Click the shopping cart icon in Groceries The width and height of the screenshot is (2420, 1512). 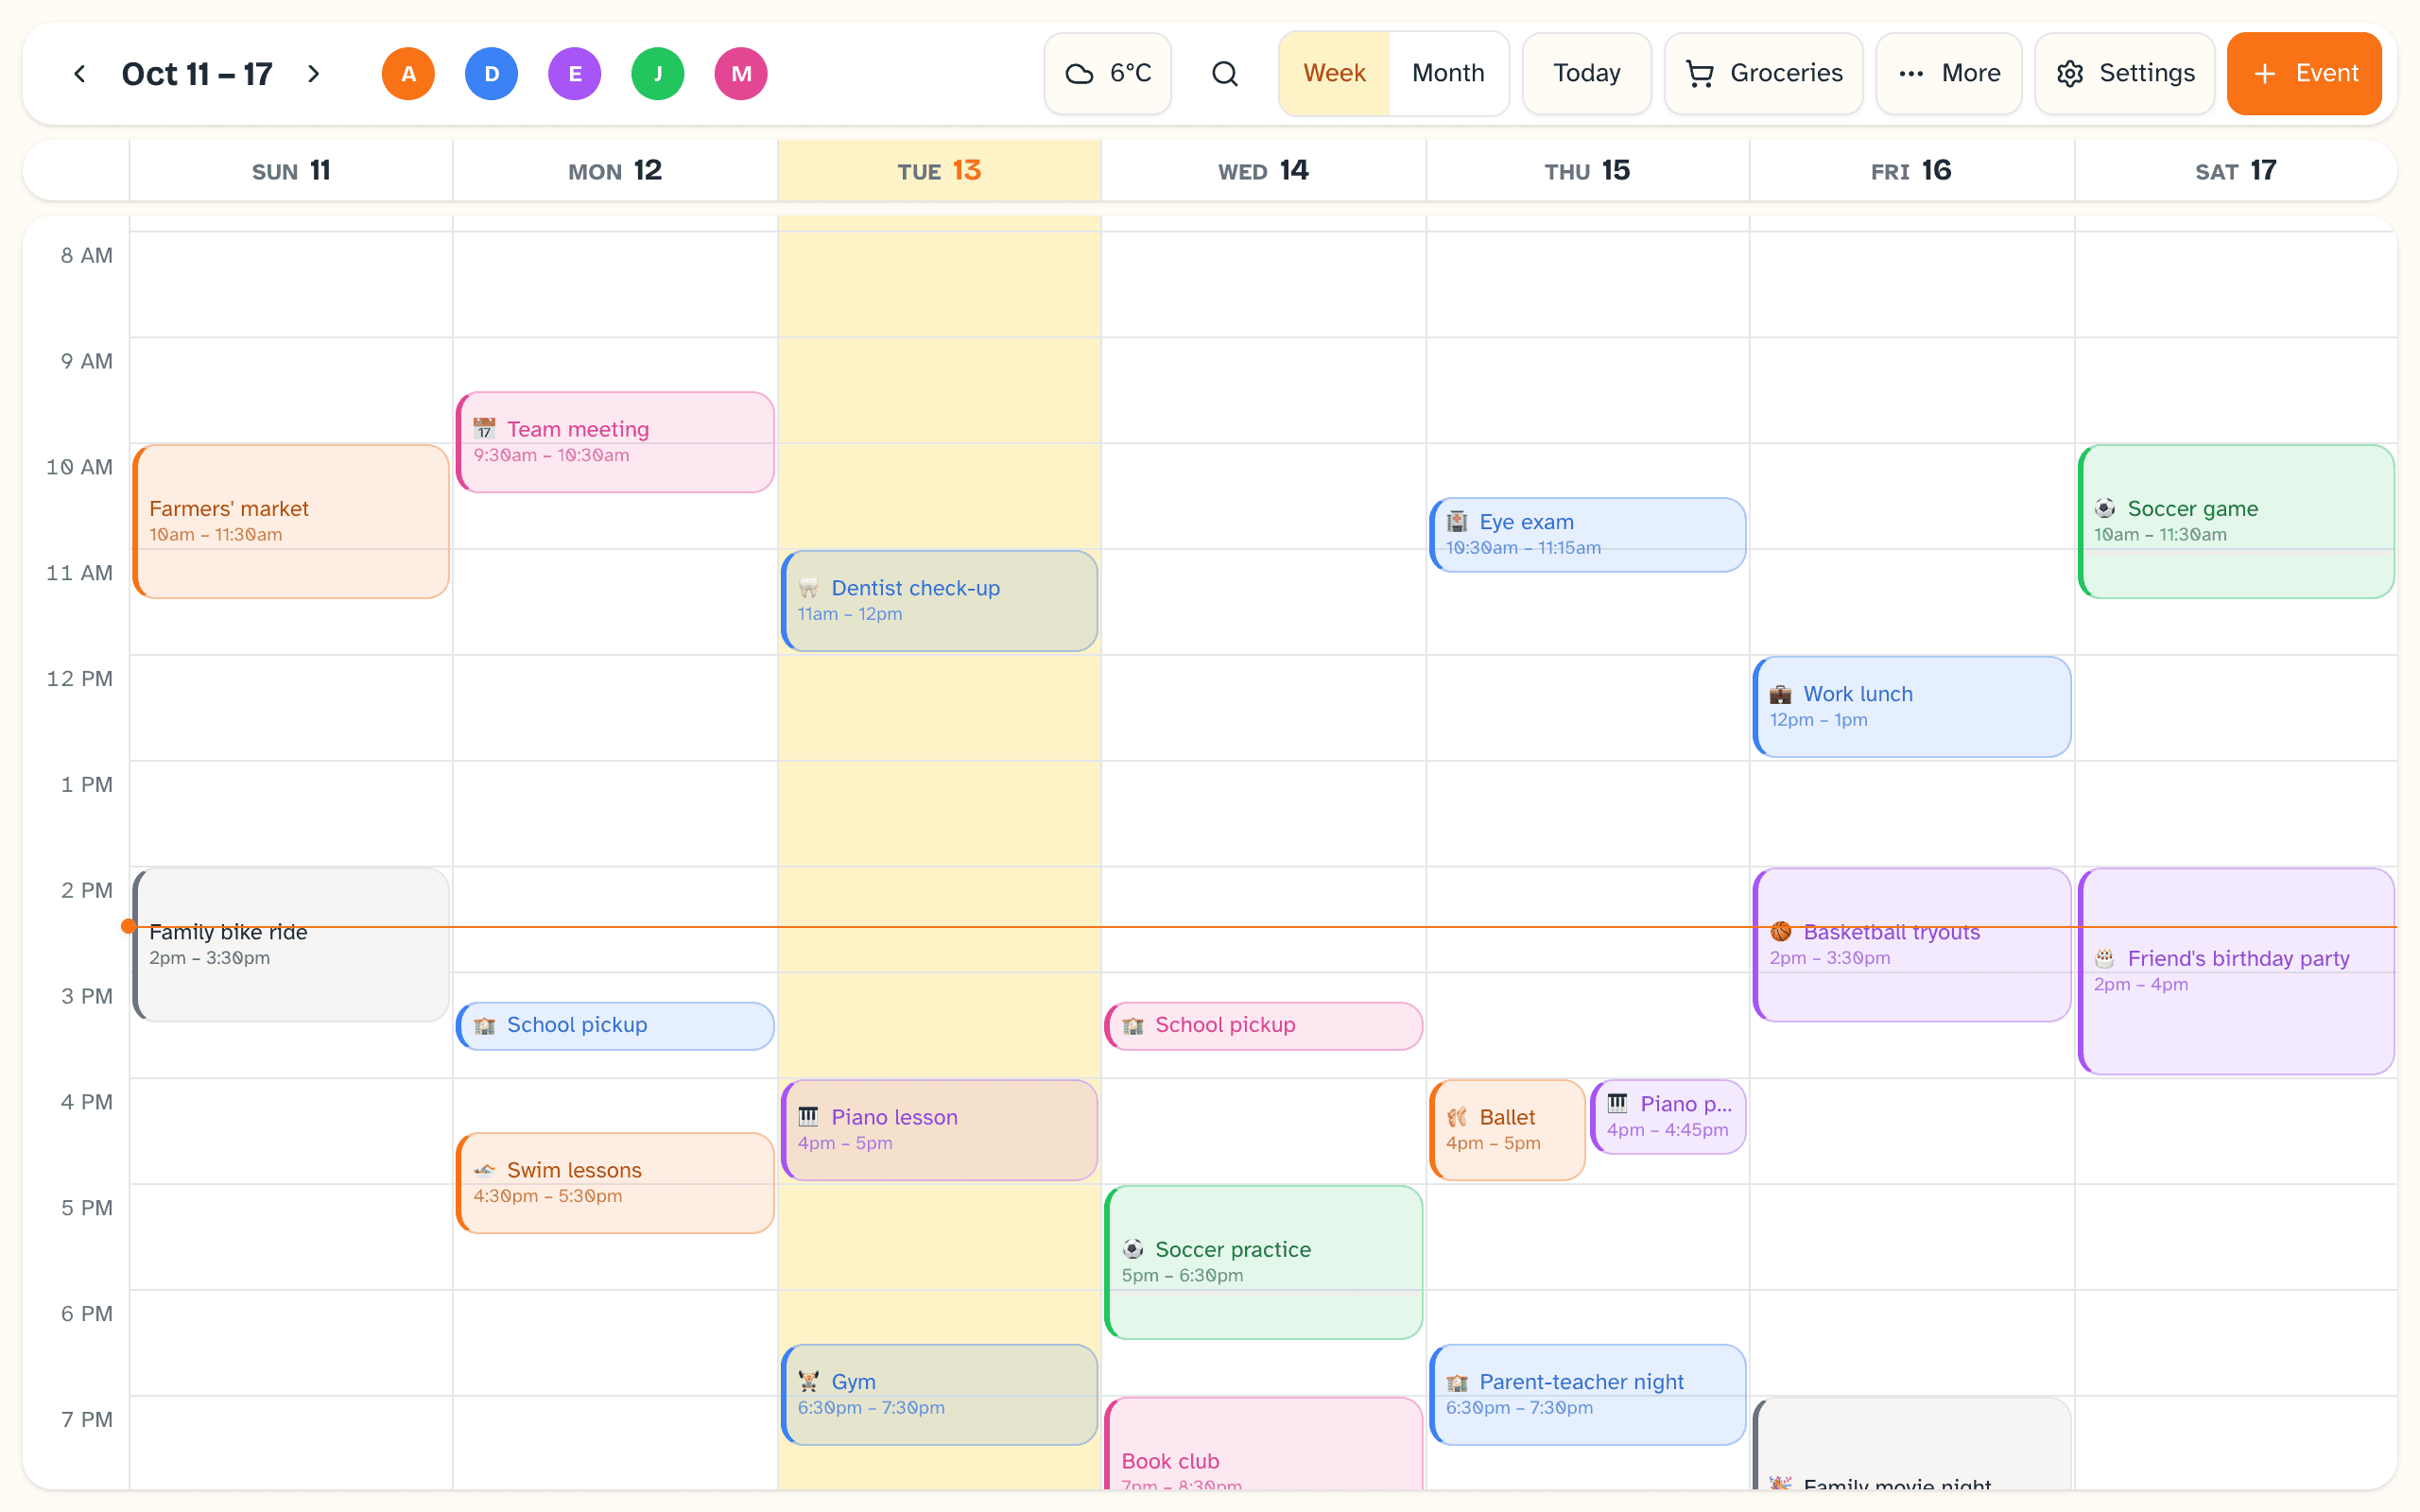coord(1700,73)
